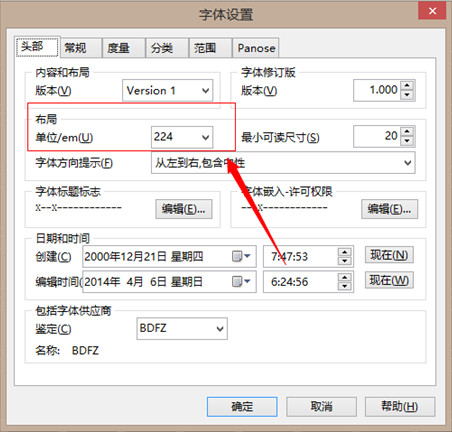Click the 名称: BDFZ text
The image size is (452, 432).
tap(67, 351)
